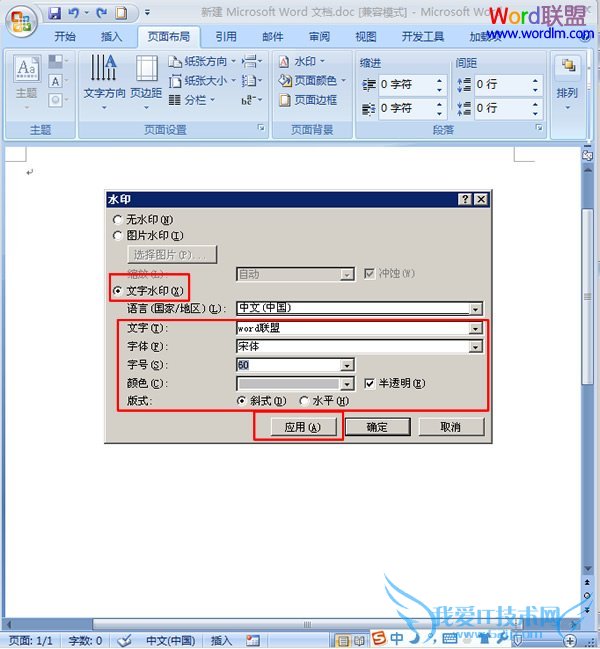Click Select Picture (选择图片) button
600x649 pixels.
172,255
